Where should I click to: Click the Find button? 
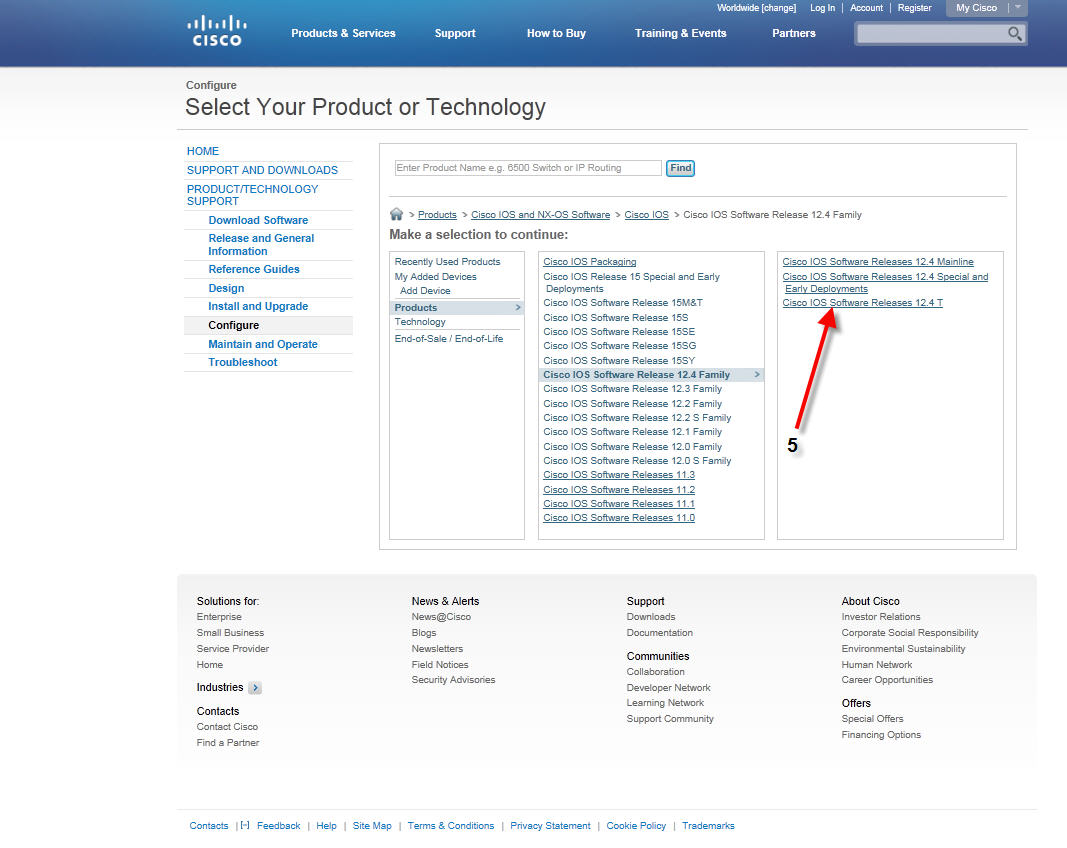point(680,168)
